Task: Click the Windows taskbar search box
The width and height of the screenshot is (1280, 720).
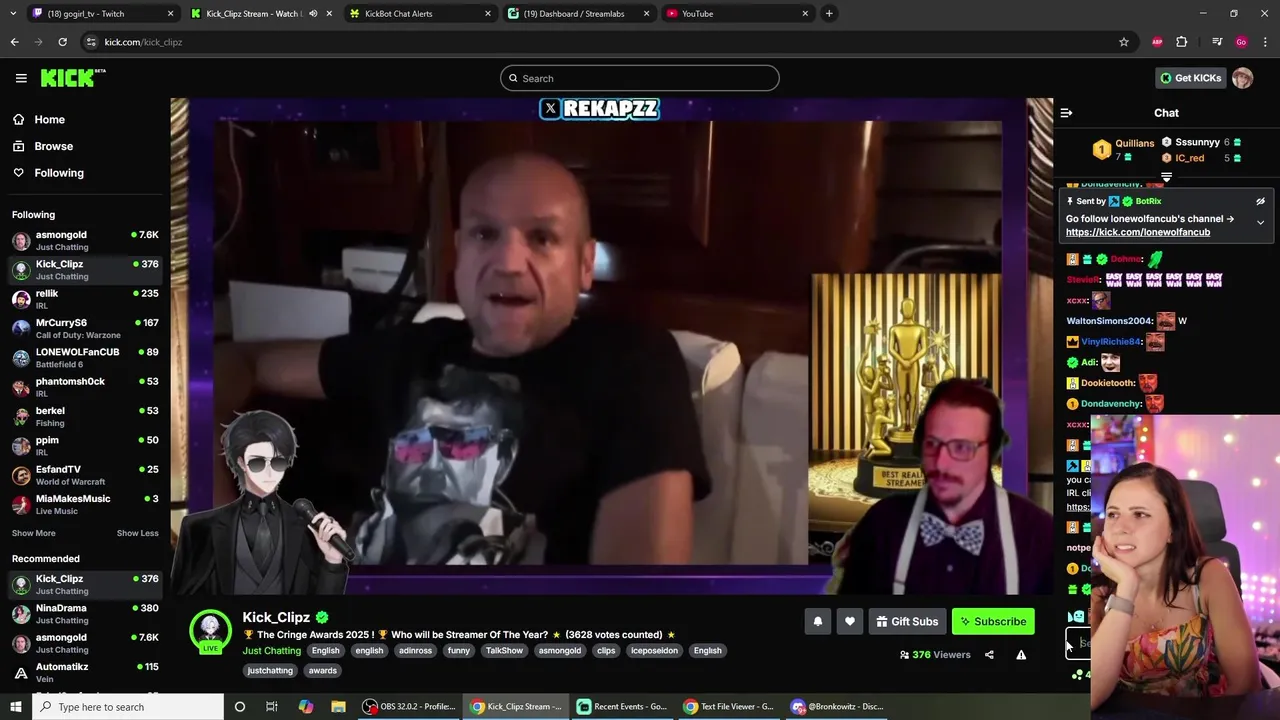Action: (128, 707)
